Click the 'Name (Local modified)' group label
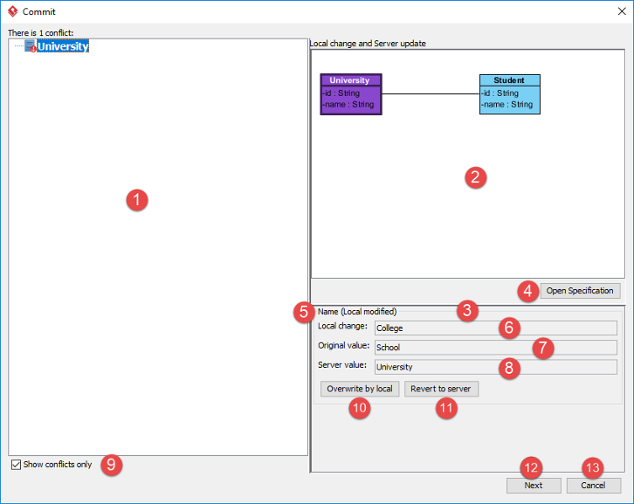Viewport: 634px width, 504px height. pos(357,312)
